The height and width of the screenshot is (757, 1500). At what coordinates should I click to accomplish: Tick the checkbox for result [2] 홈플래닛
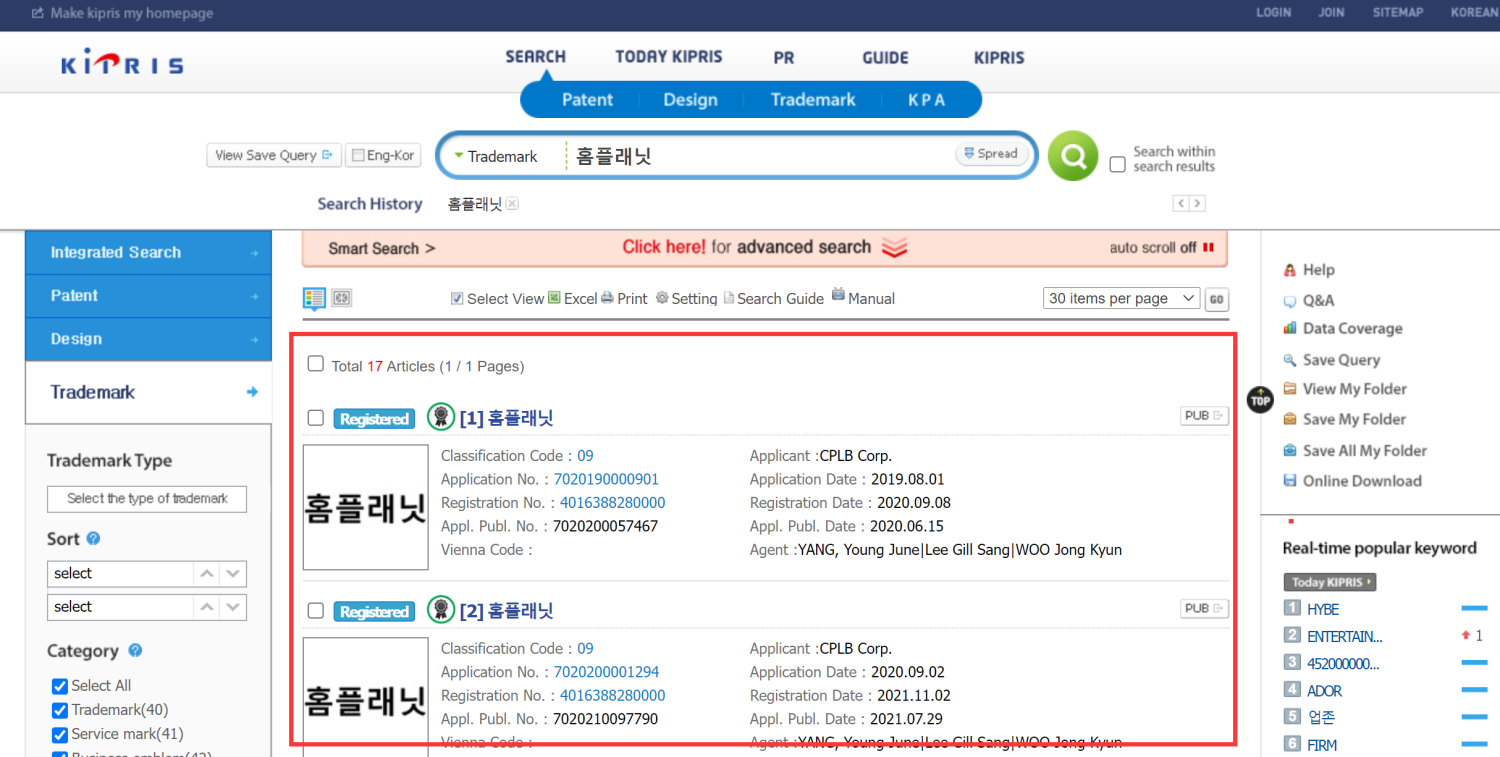point(316,610)
